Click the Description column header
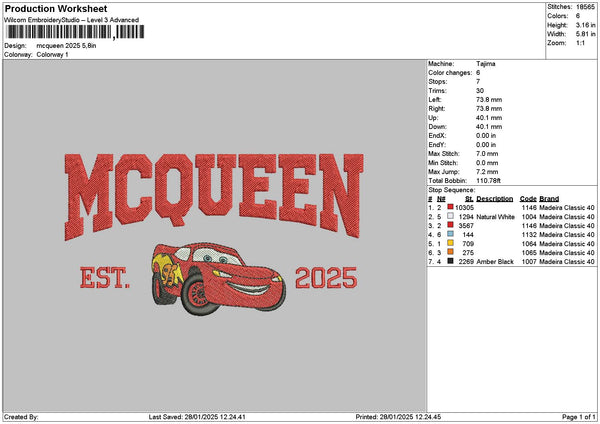Screen dimensions: 600x424 (x=494, y=199)
